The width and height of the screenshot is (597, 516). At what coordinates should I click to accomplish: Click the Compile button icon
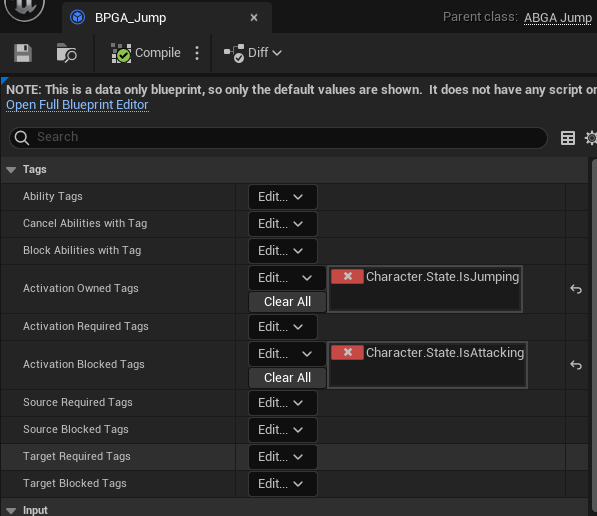click(121, 53)
